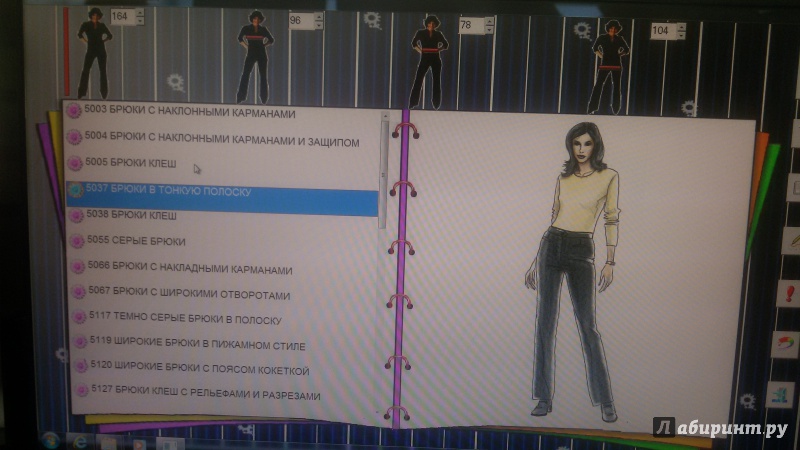Select the pencil tool icon in right sidebar

tap(792, 240)
